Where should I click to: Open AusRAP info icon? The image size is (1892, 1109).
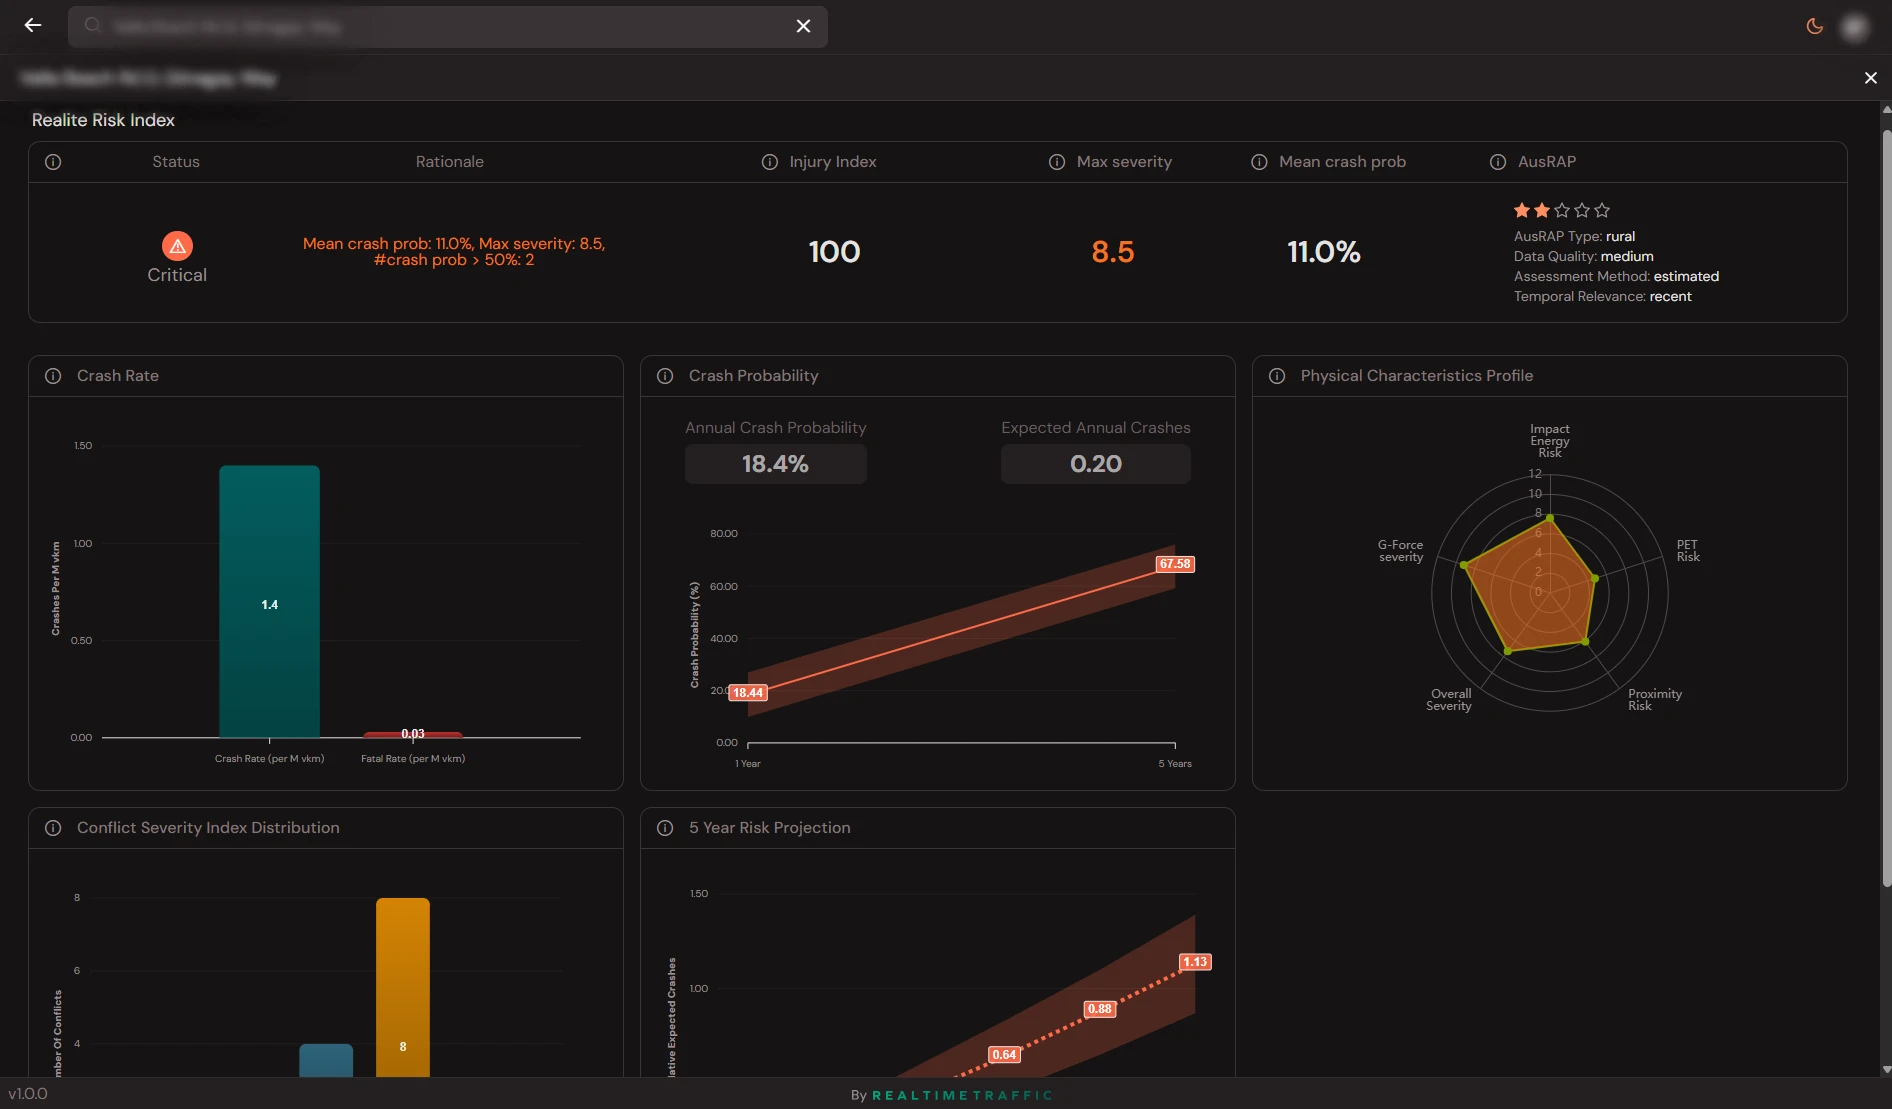click(1497, 162)
